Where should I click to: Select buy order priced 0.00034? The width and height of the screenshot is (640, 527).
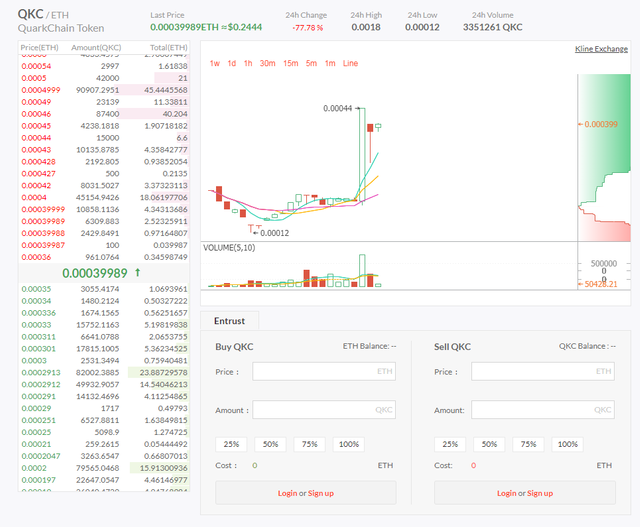[x=104, y=301]
